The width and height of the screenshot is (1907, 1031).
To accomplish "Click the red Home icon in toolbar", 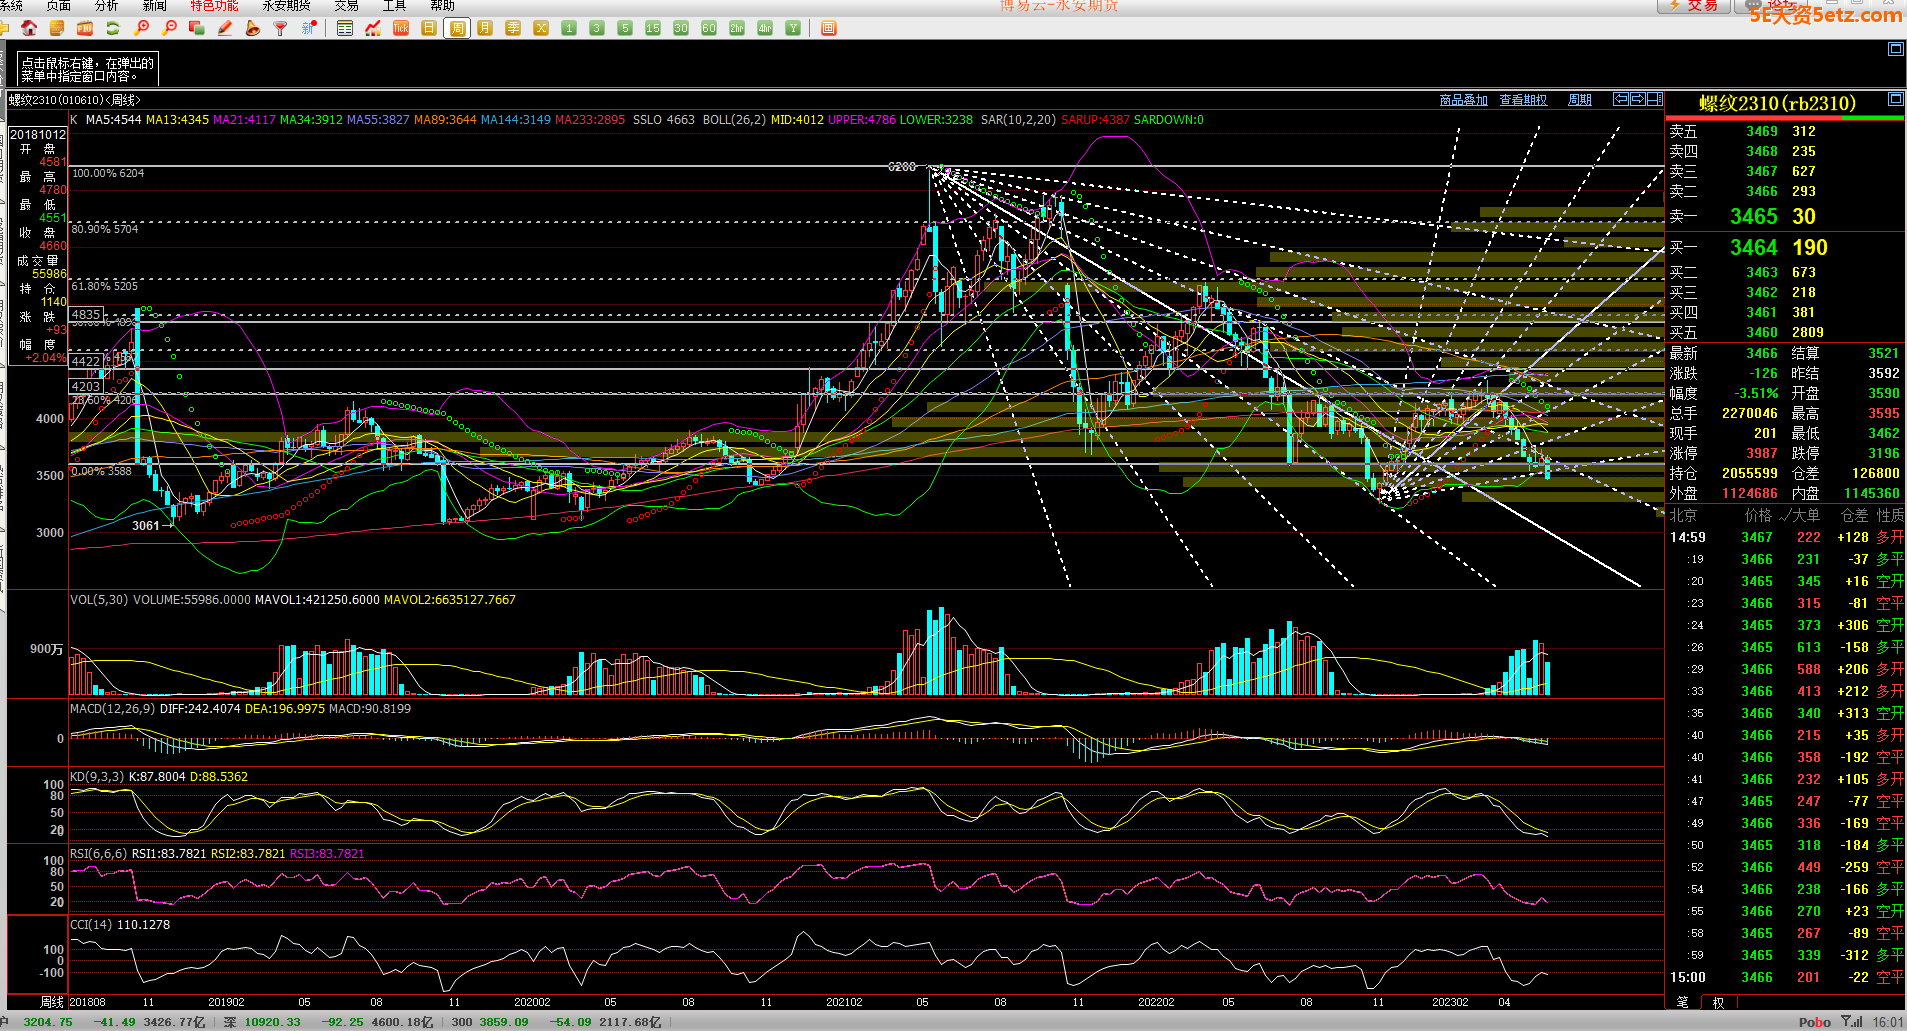I will (29, 28).
